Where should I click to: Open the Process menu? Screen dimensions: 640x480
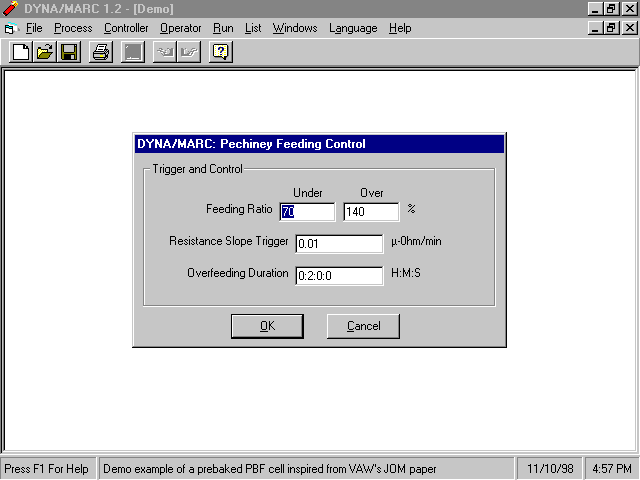click(73, 28)
